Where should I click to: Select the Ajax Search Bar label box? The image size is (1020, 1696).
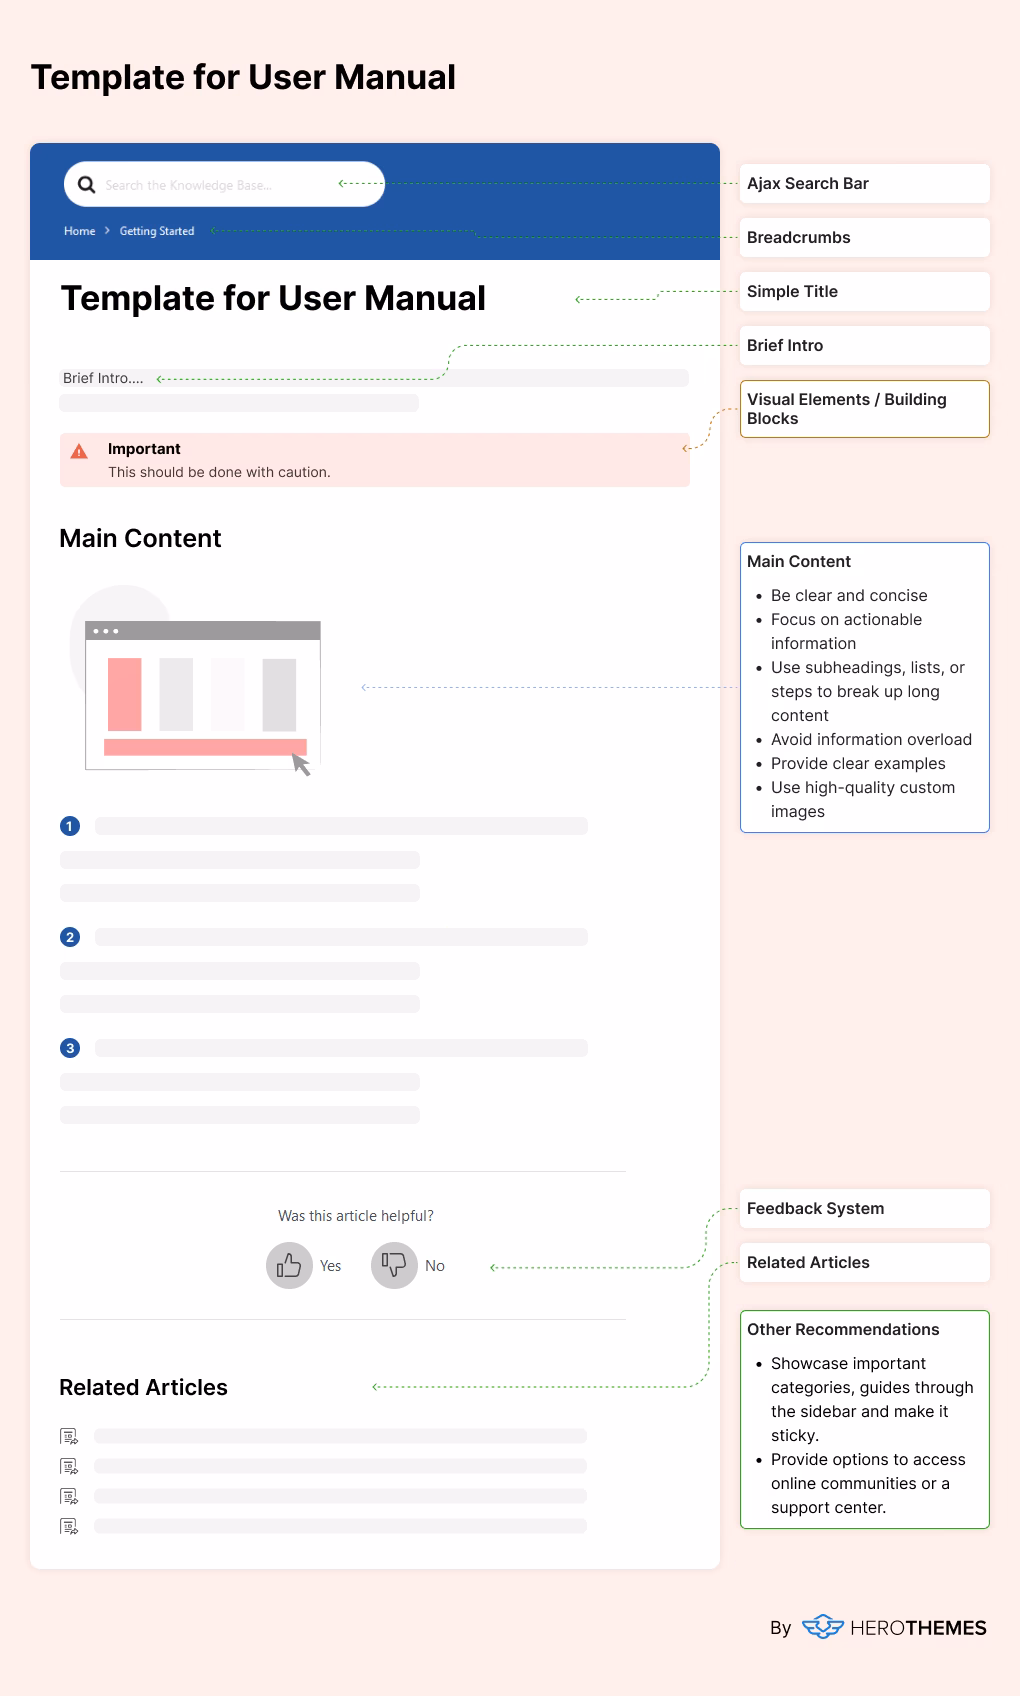[x=865, y=183]
